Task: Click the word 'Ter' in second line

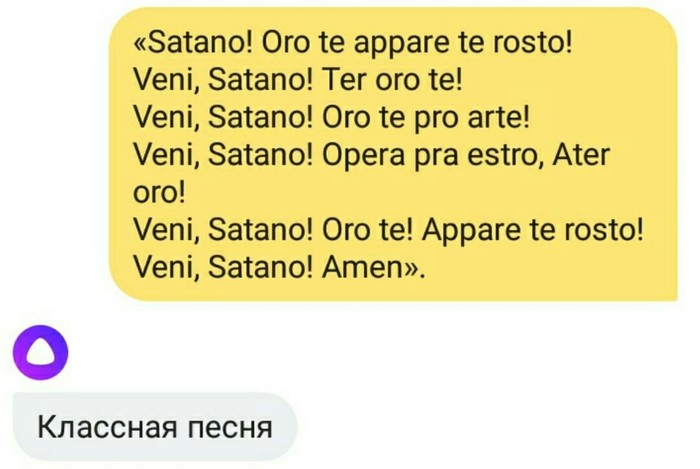Action: click(x=345, y=81)
